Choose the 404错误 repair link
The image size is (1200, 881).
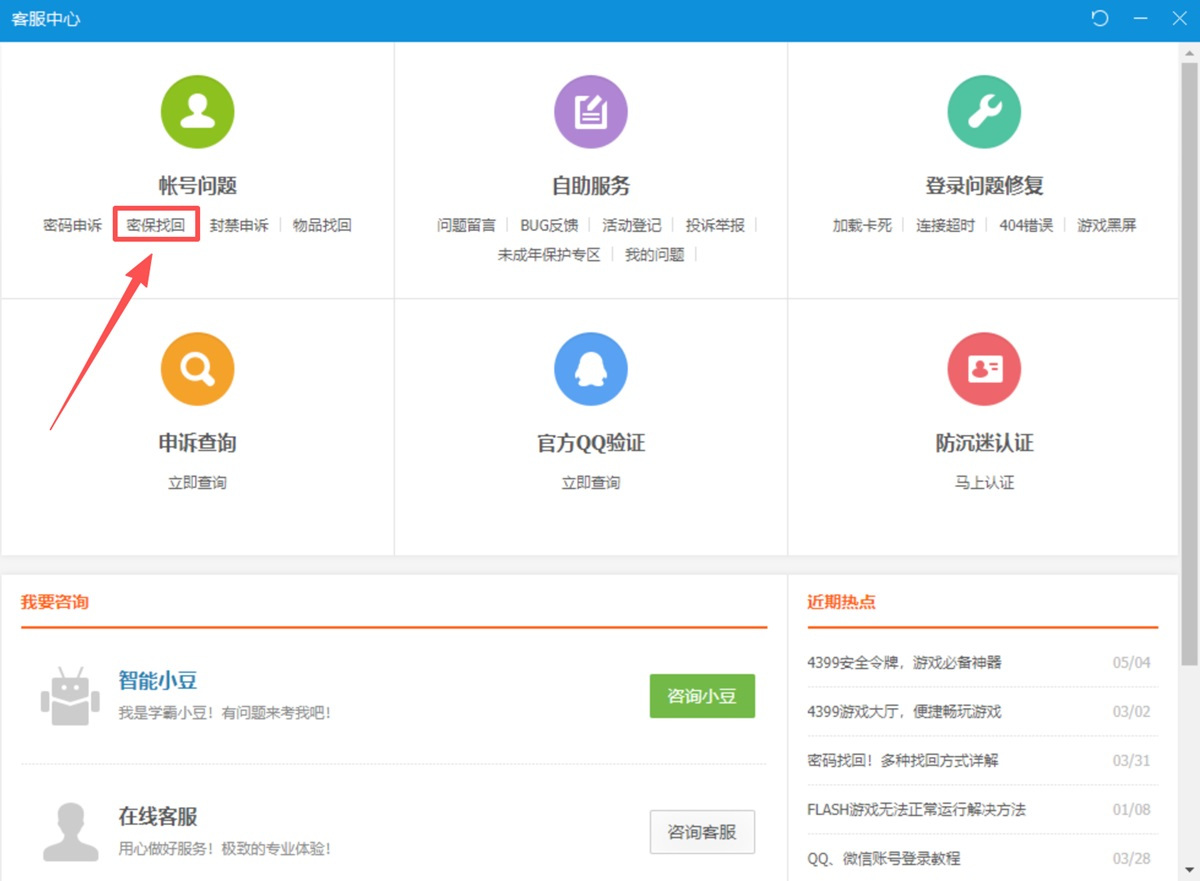tap(1026, 225)
